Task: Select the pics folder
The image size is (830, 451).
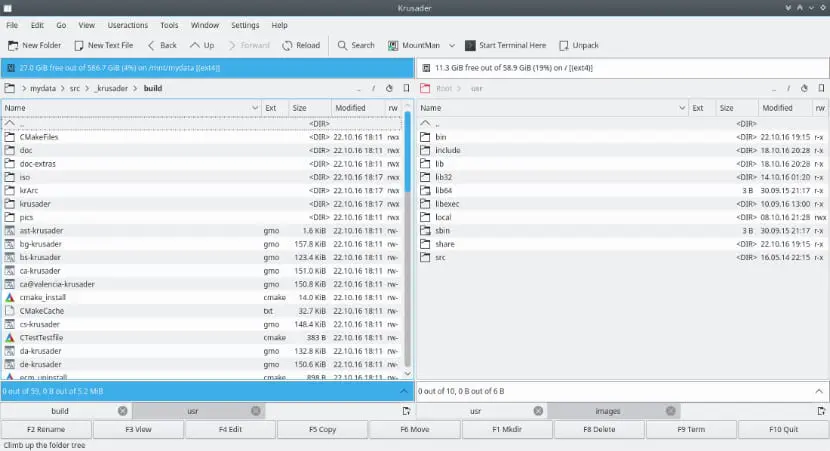Action: (x=202, y=218)
